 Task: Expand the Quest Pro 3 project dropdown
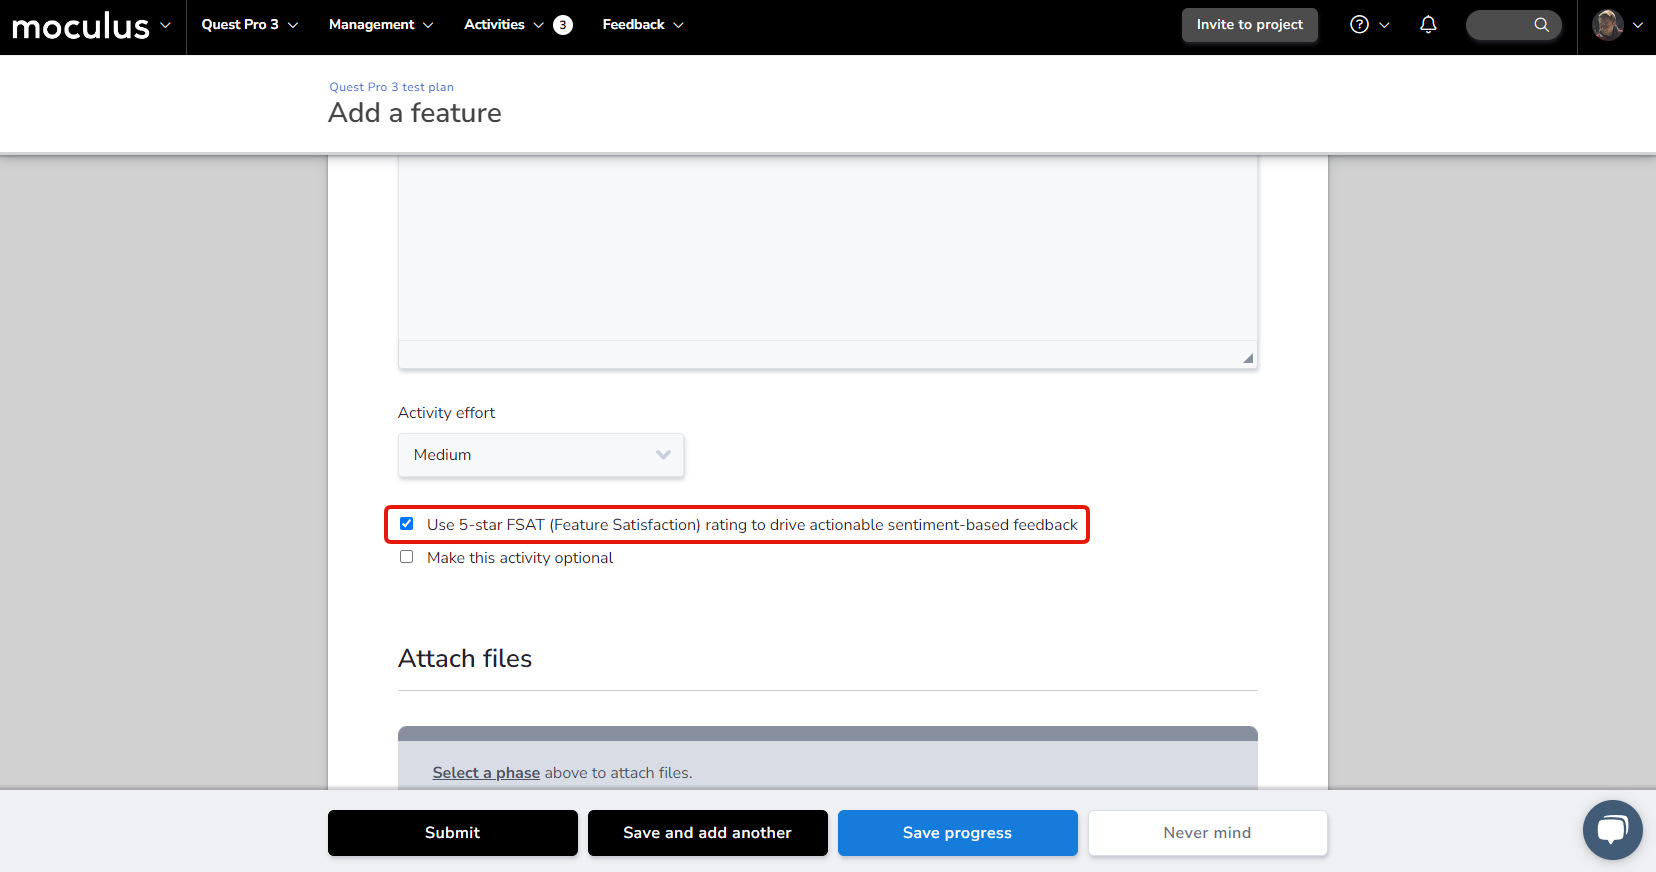click(x=249, y=25)
